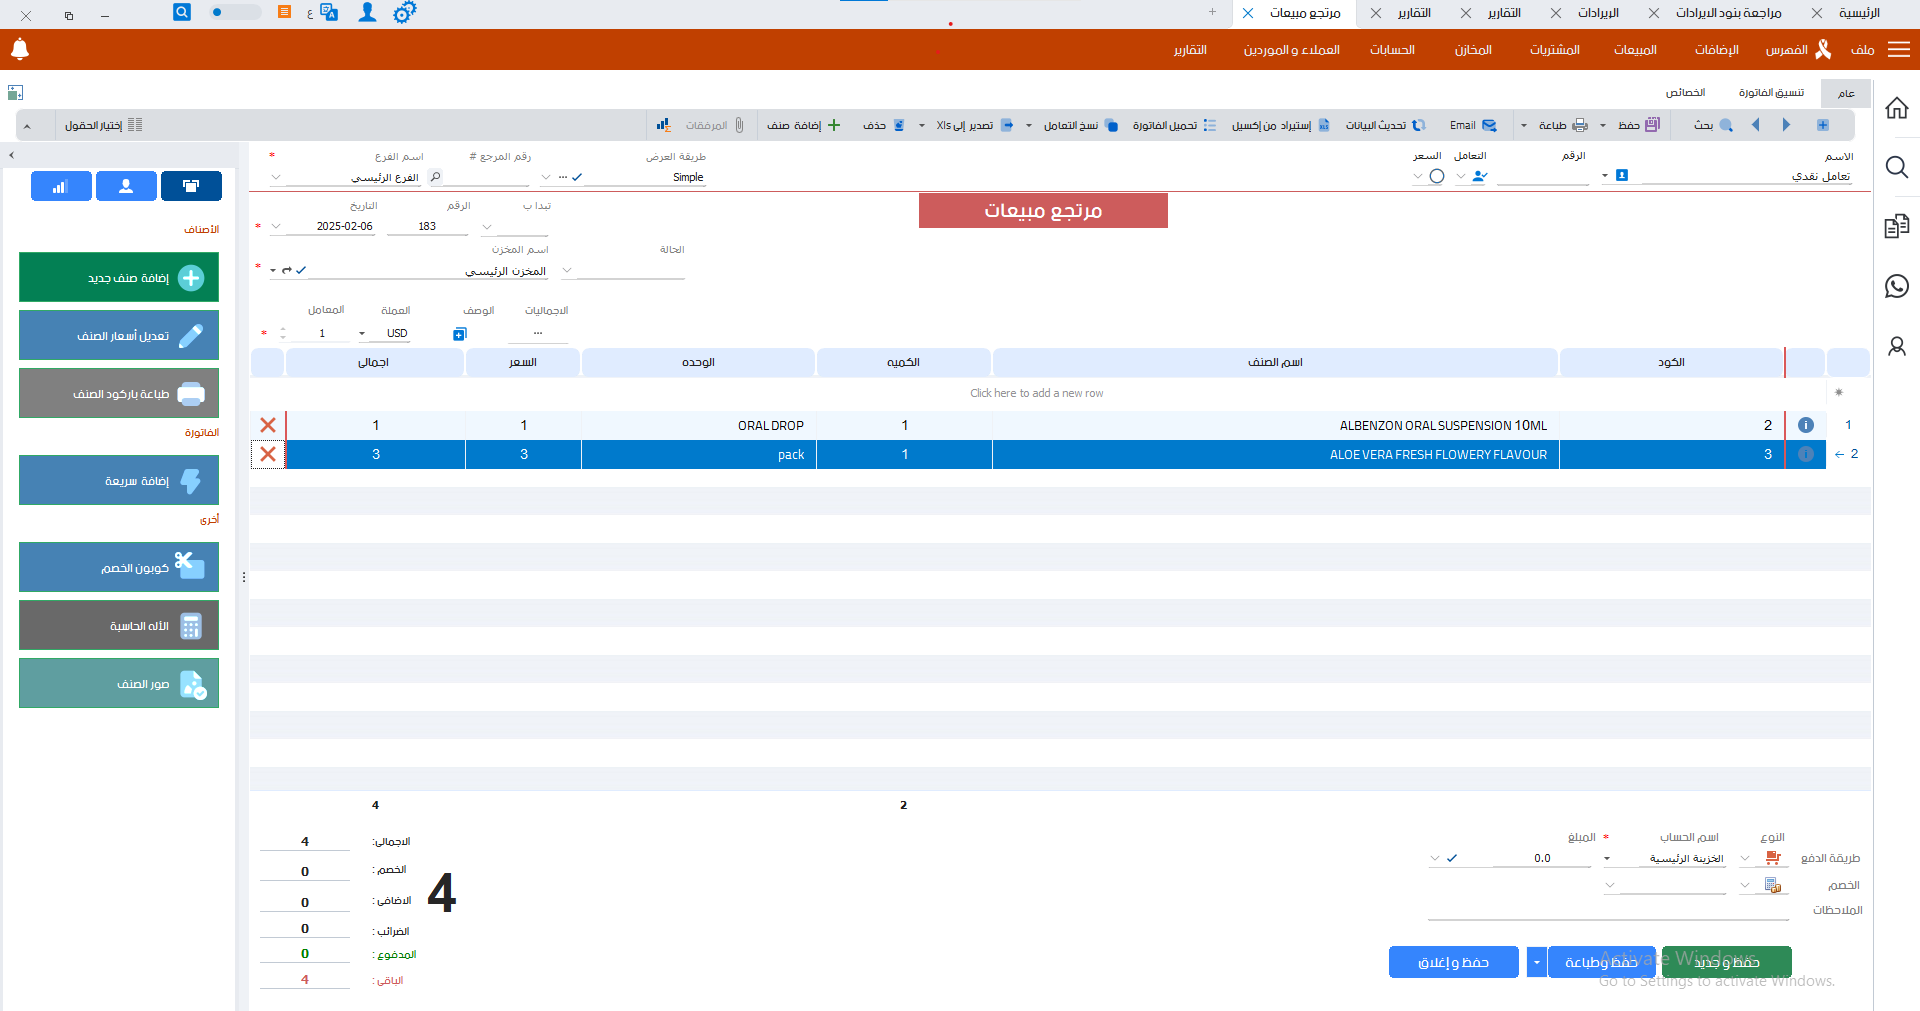The width and height of the screenshot is (1920, 1011).
Task: Toggle the switch in the title bar
Action: click(234, 13)
